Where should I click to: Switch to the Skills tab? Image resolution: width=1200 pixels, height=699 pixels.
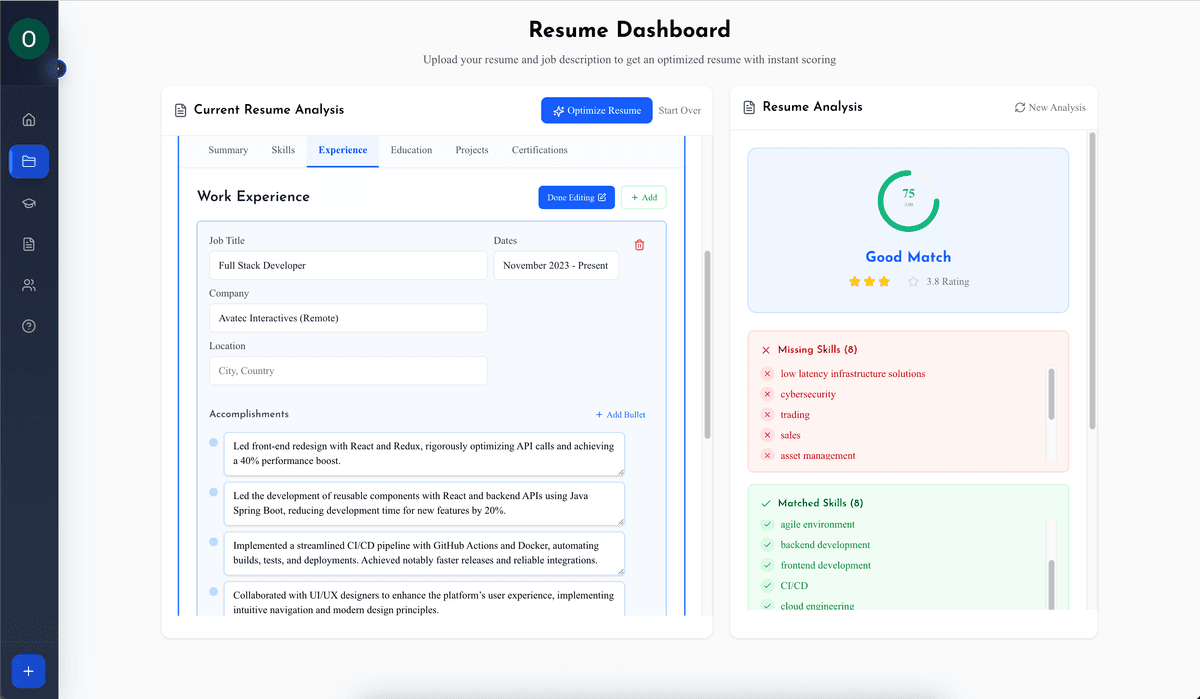(x=283, y=150)
